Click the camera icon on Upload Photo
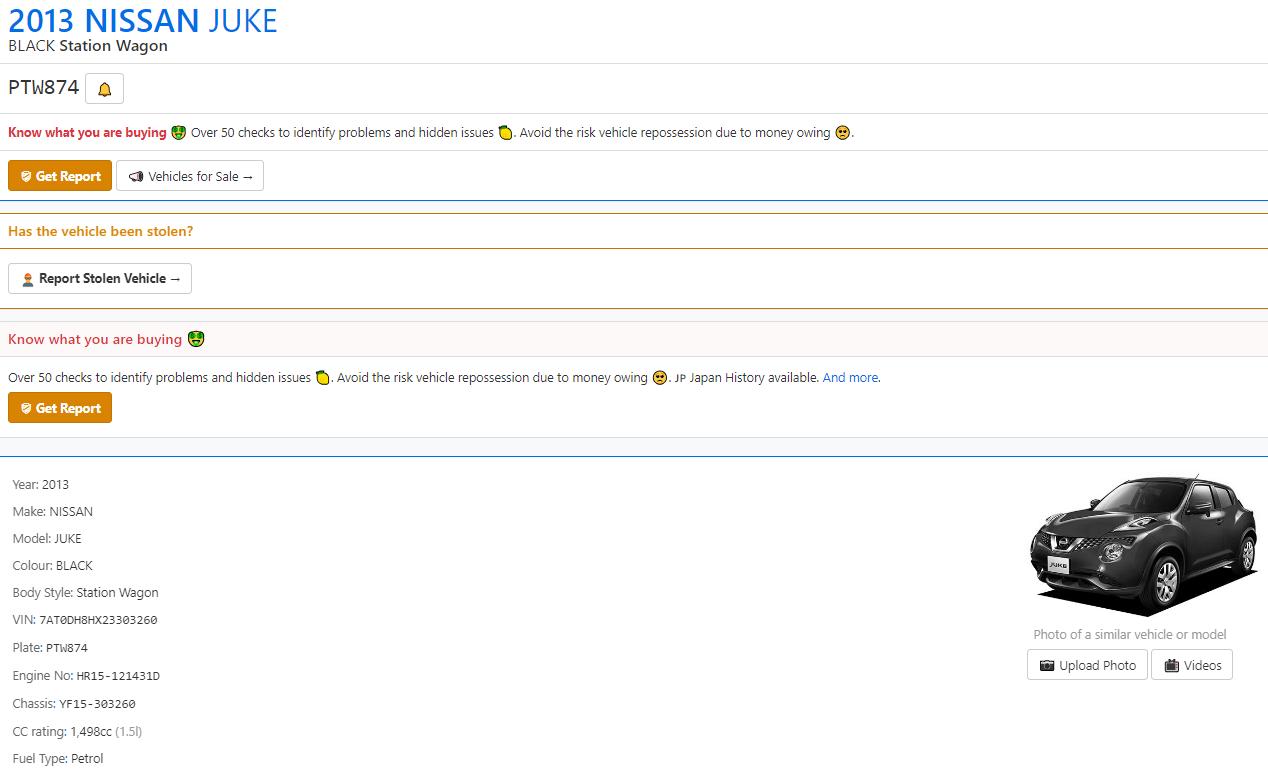 1047,666
